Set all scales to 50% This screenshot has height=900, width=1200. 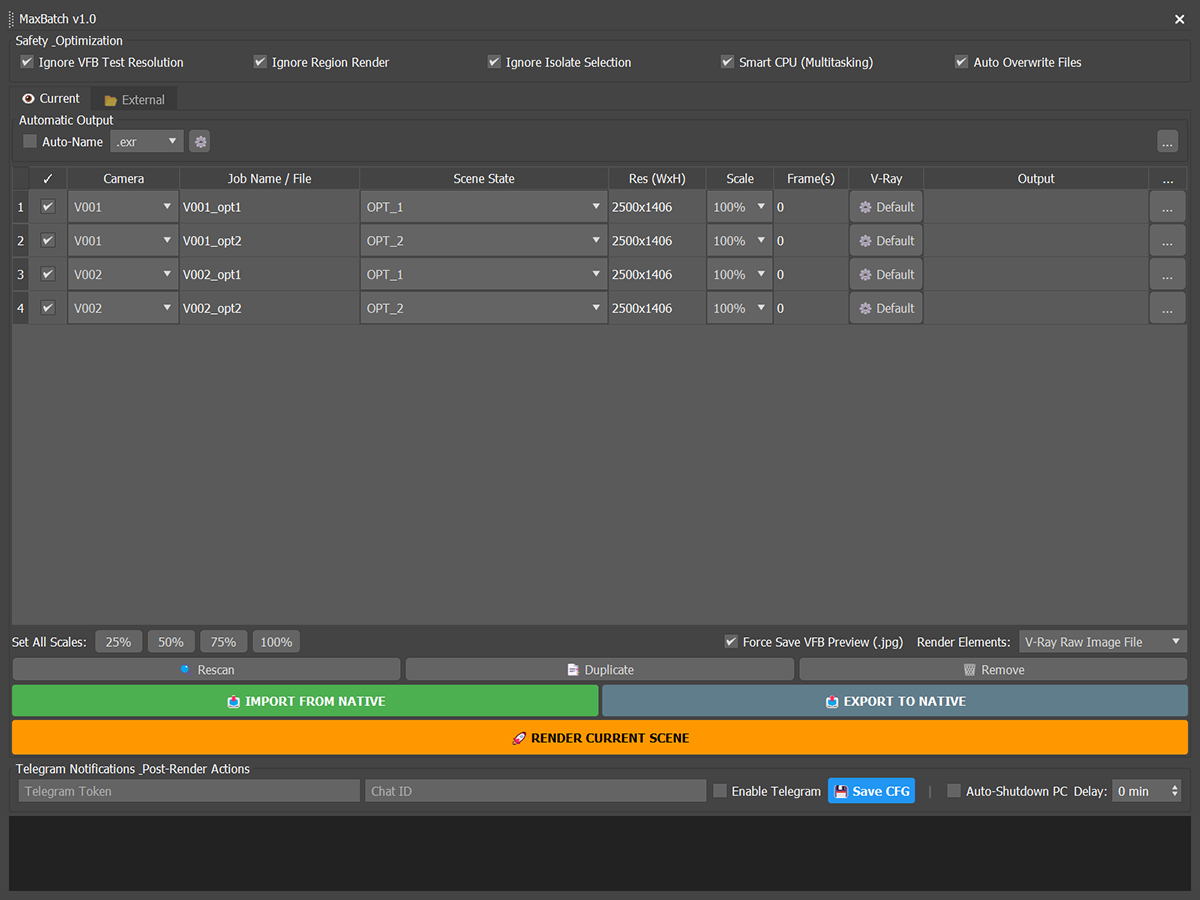[x=171, y=642]
